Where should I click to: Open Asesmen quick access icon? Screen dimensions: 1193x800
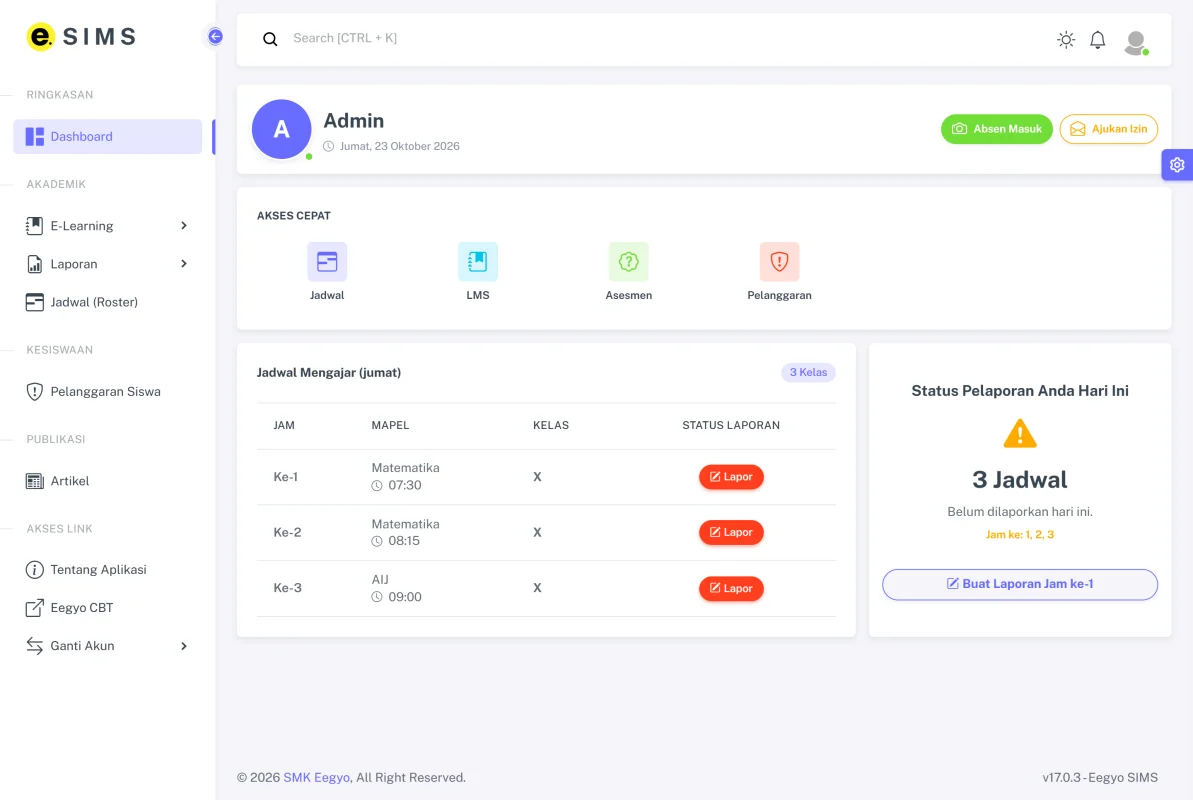click(628, 262)
